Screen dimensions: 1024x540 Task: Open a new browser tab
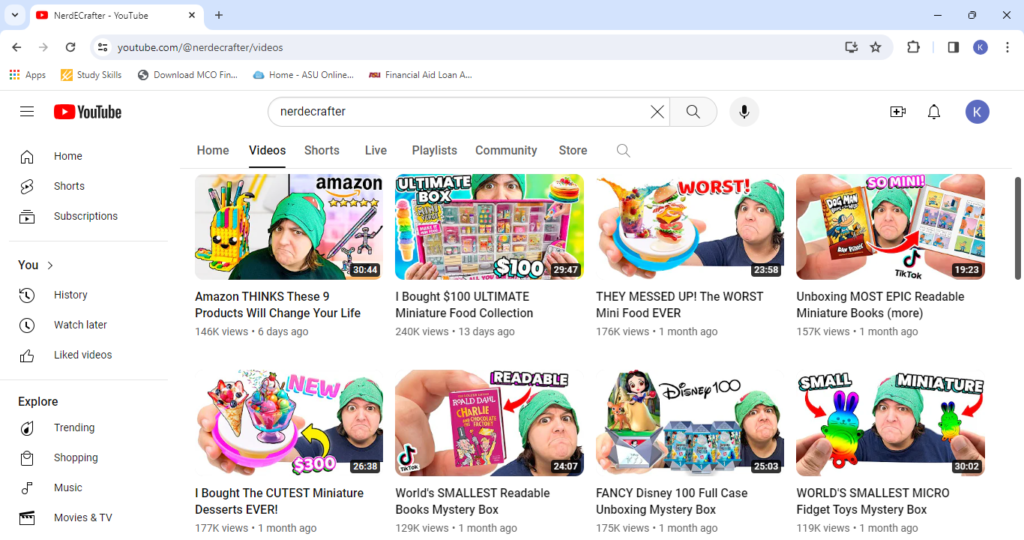point(219,15)
